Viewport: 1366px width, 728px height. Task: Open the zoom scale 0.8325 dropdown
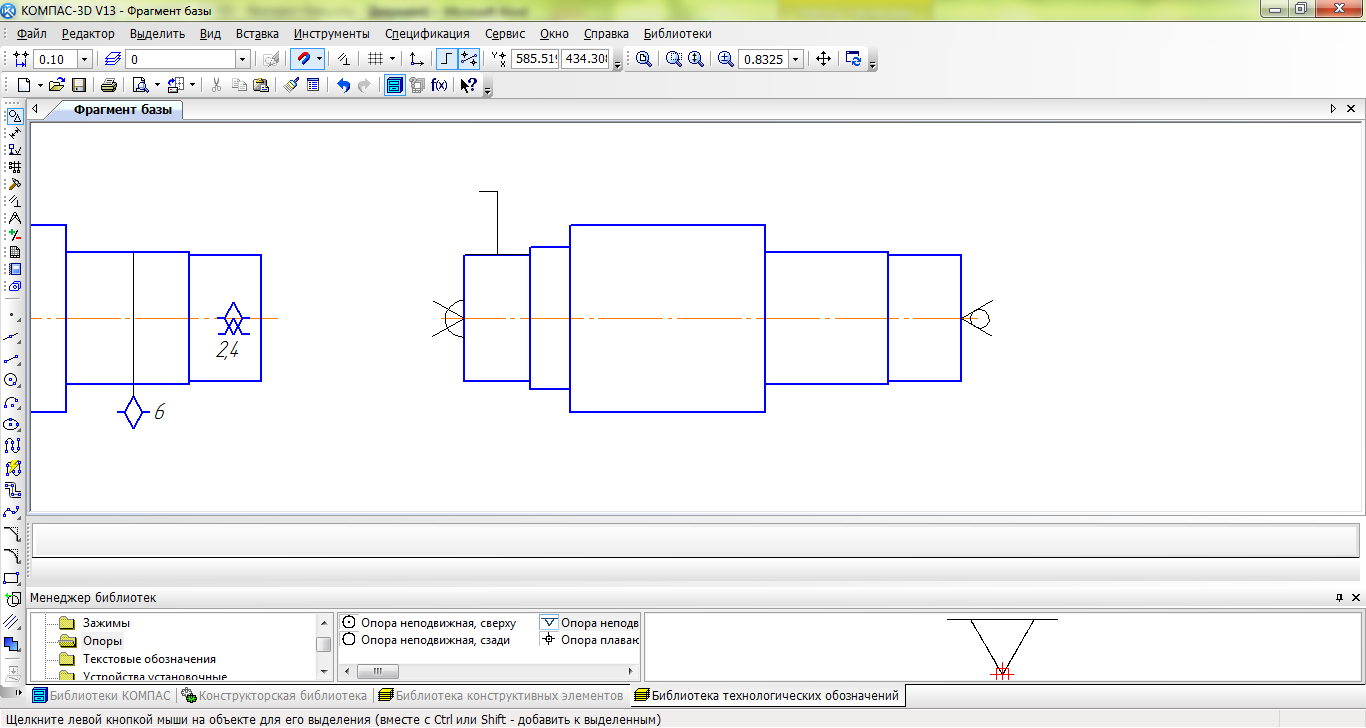796,59
